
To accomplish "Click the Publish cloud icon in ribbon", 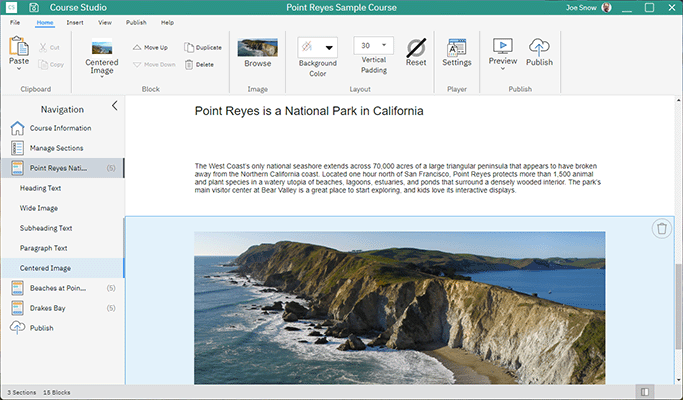I will [539, 47].
